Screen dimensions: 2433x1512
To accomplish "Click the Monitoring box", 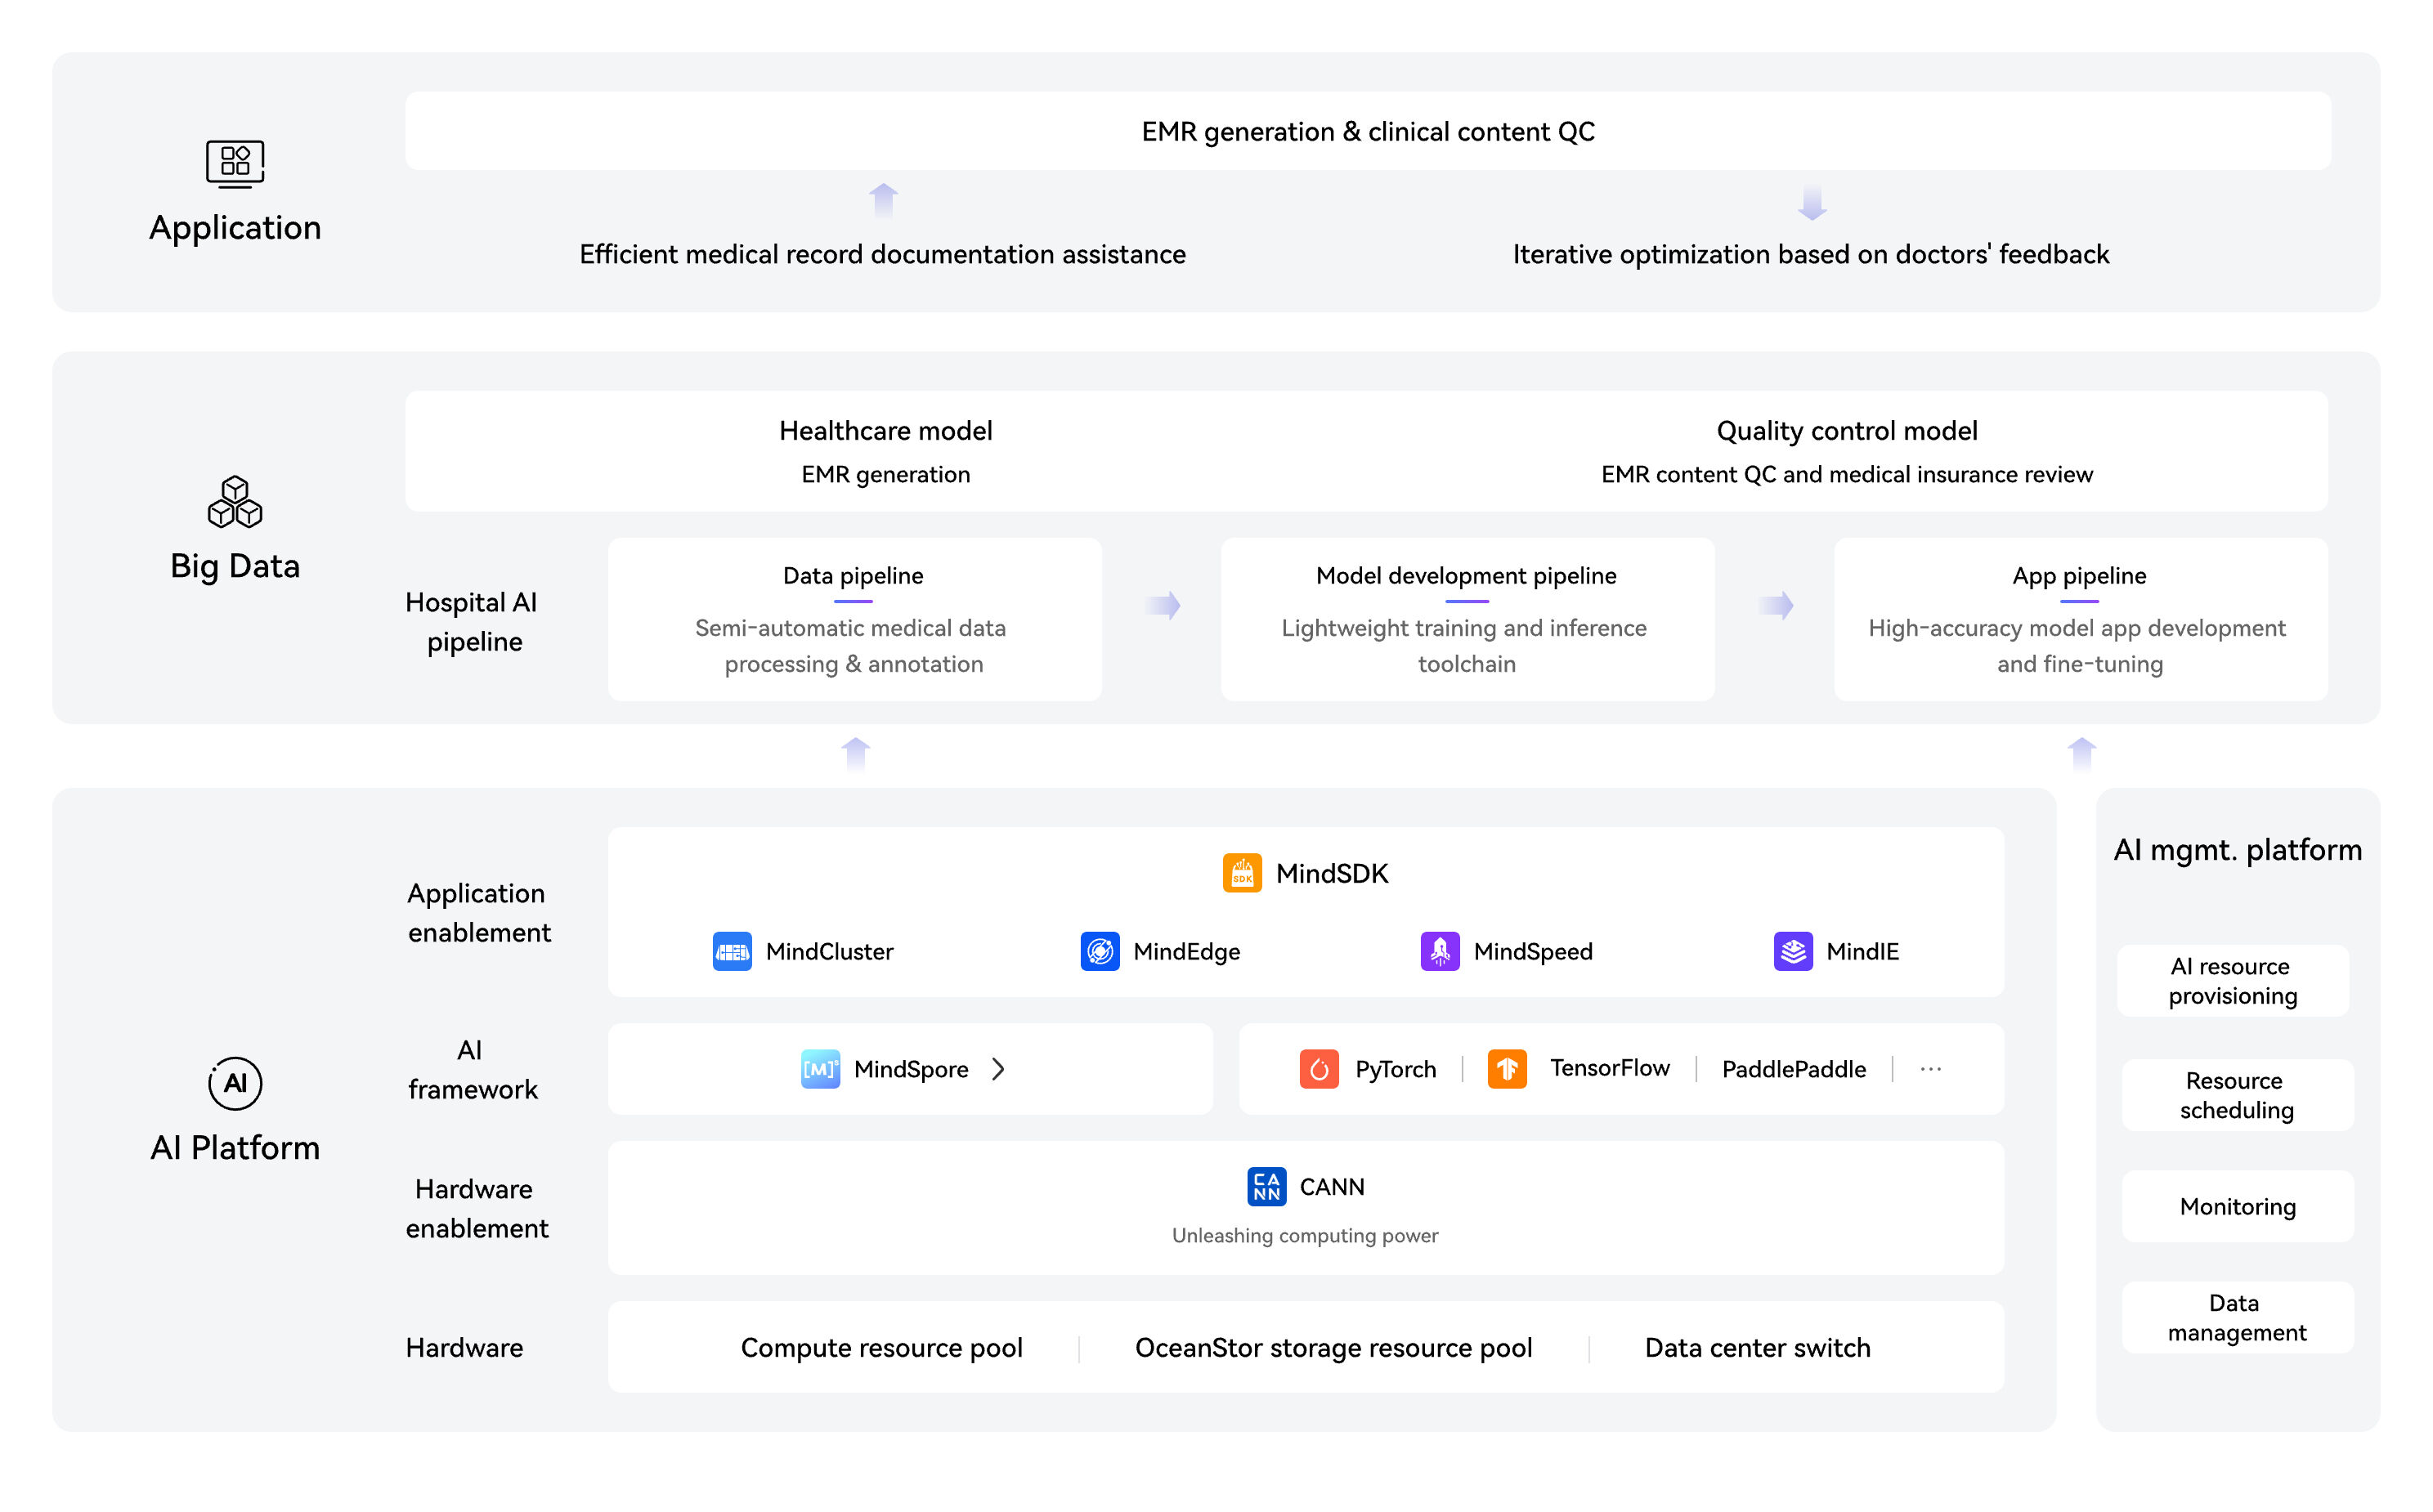I will tap(2237, 1207).
